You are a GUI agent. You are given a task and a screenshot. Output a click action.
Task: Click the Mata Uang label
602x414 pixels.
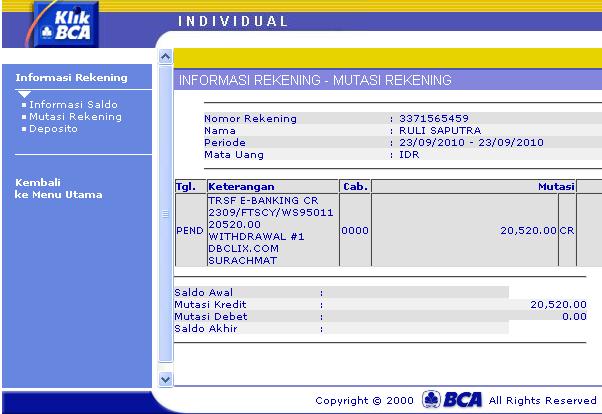point(234,155)
